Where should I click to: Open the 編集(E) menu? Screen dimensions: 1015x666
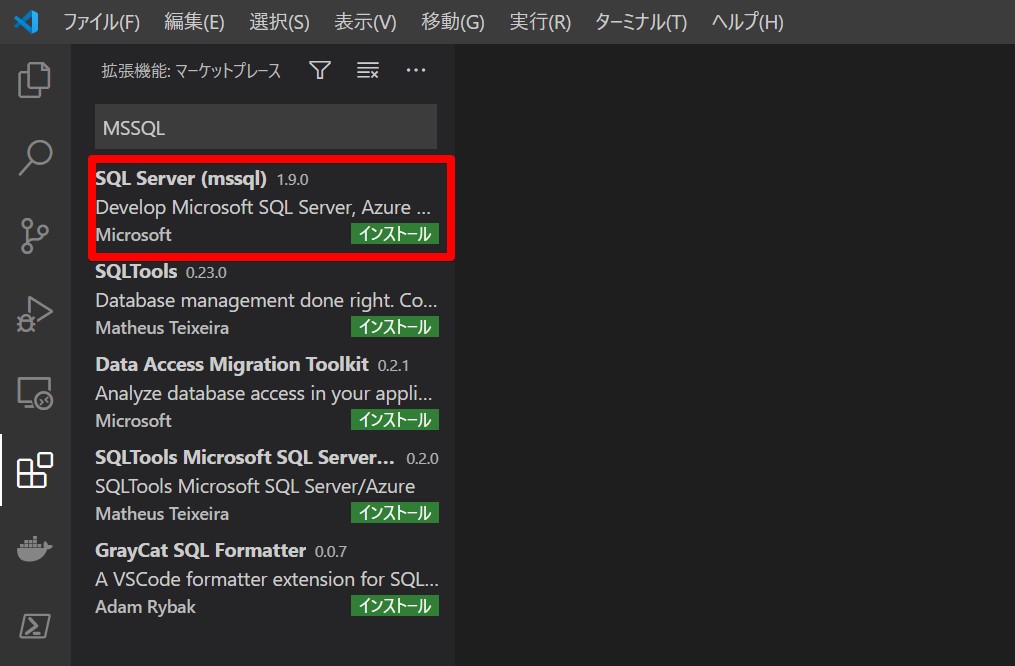click(194, 22)
